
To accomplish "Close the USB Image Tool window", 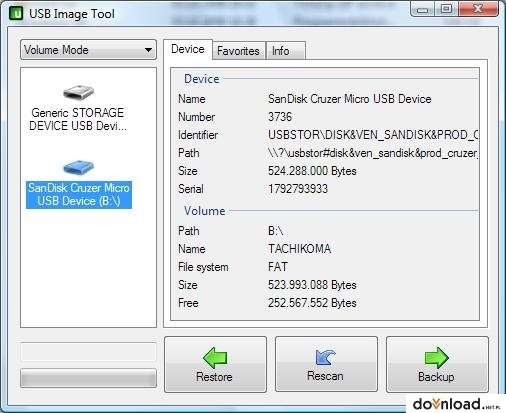I will [478, 9].
